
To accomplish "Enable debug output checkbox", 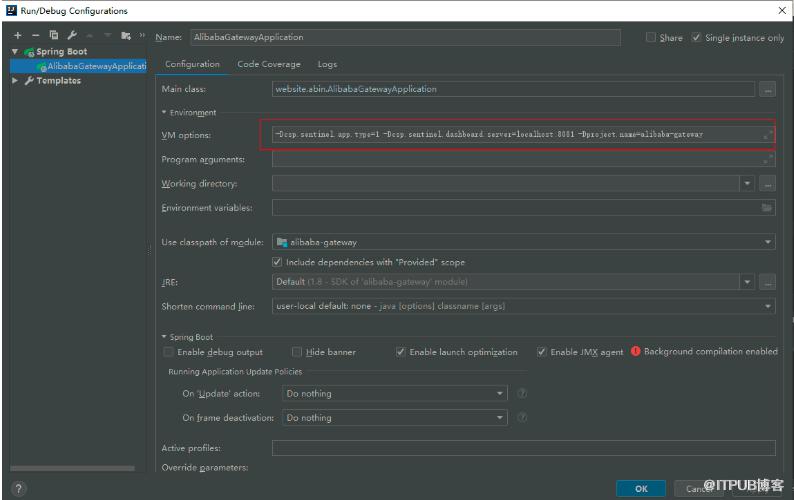I will tap(168, 352).
